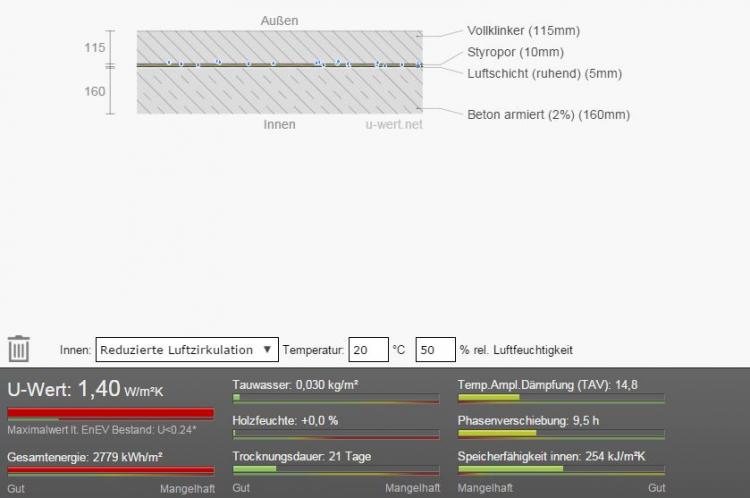Click the Trocknungsdauer indicator bar

click(335, 469)
